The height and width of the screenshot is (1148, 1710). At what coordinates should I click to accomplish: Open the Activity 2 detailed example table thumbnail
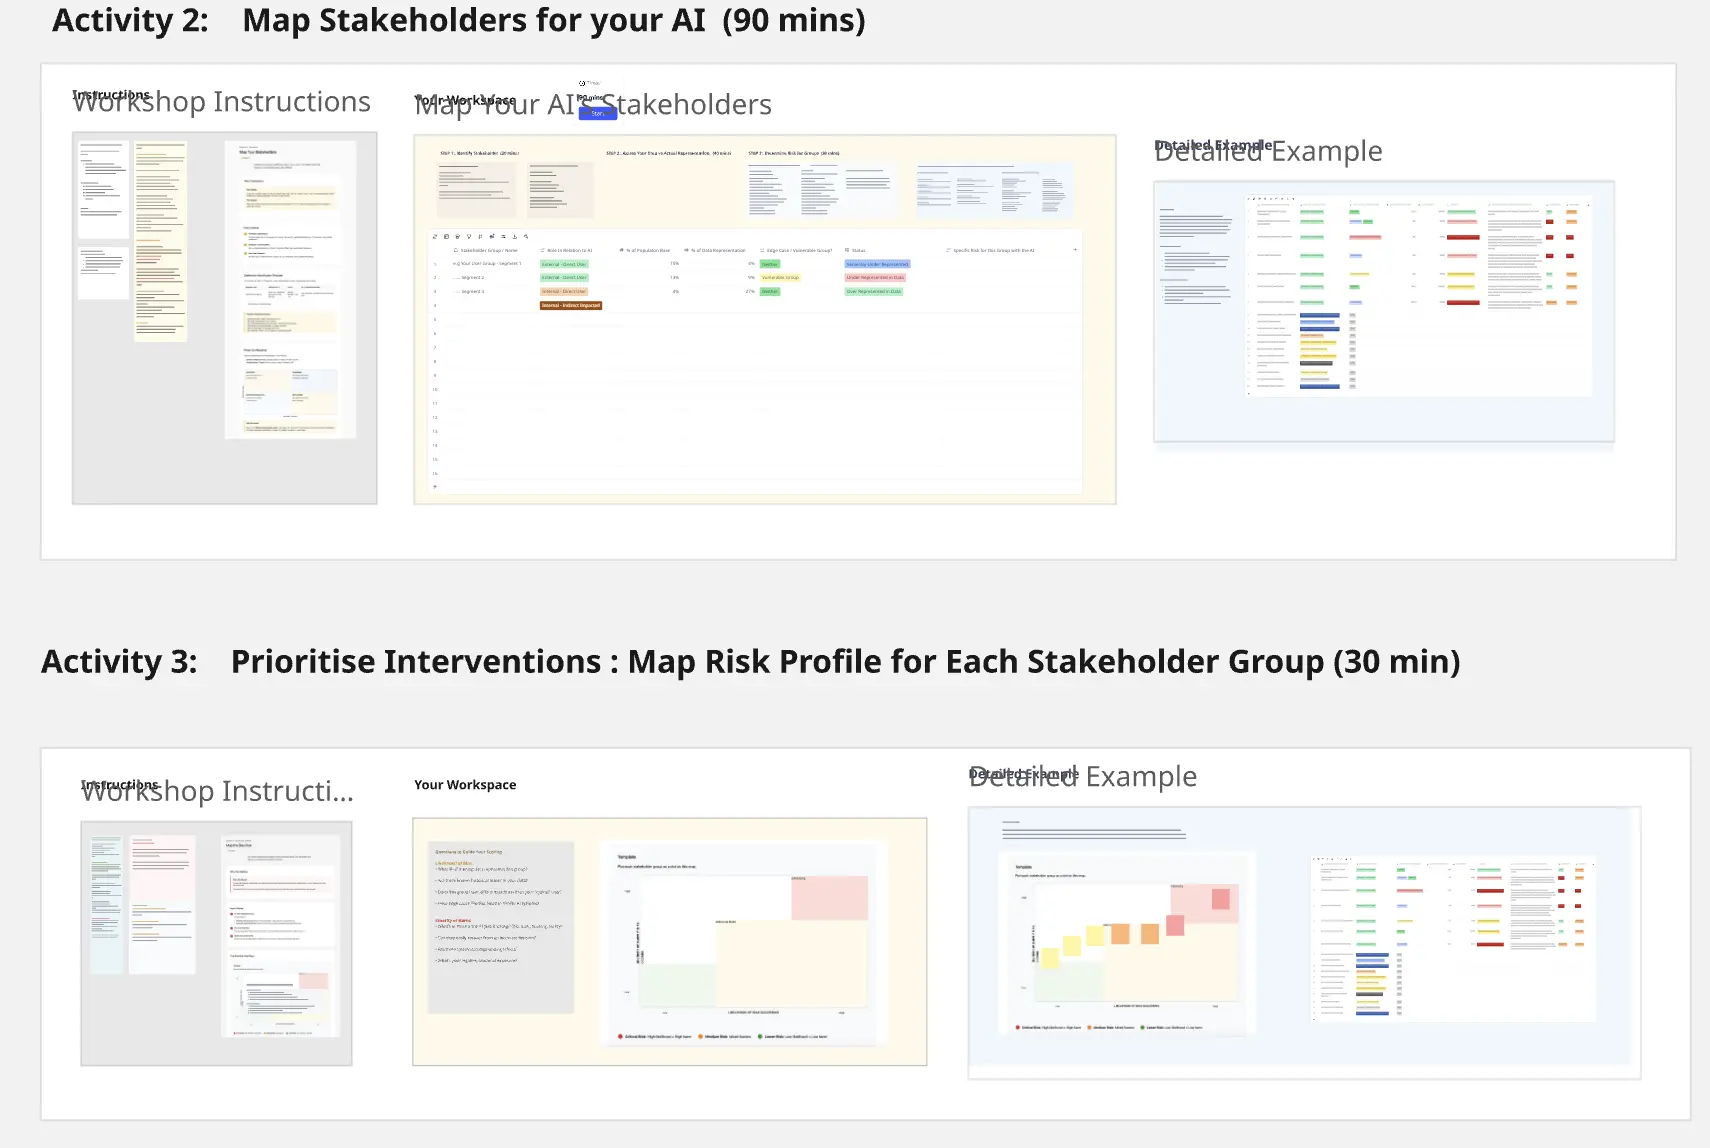tap(1418, 296)
